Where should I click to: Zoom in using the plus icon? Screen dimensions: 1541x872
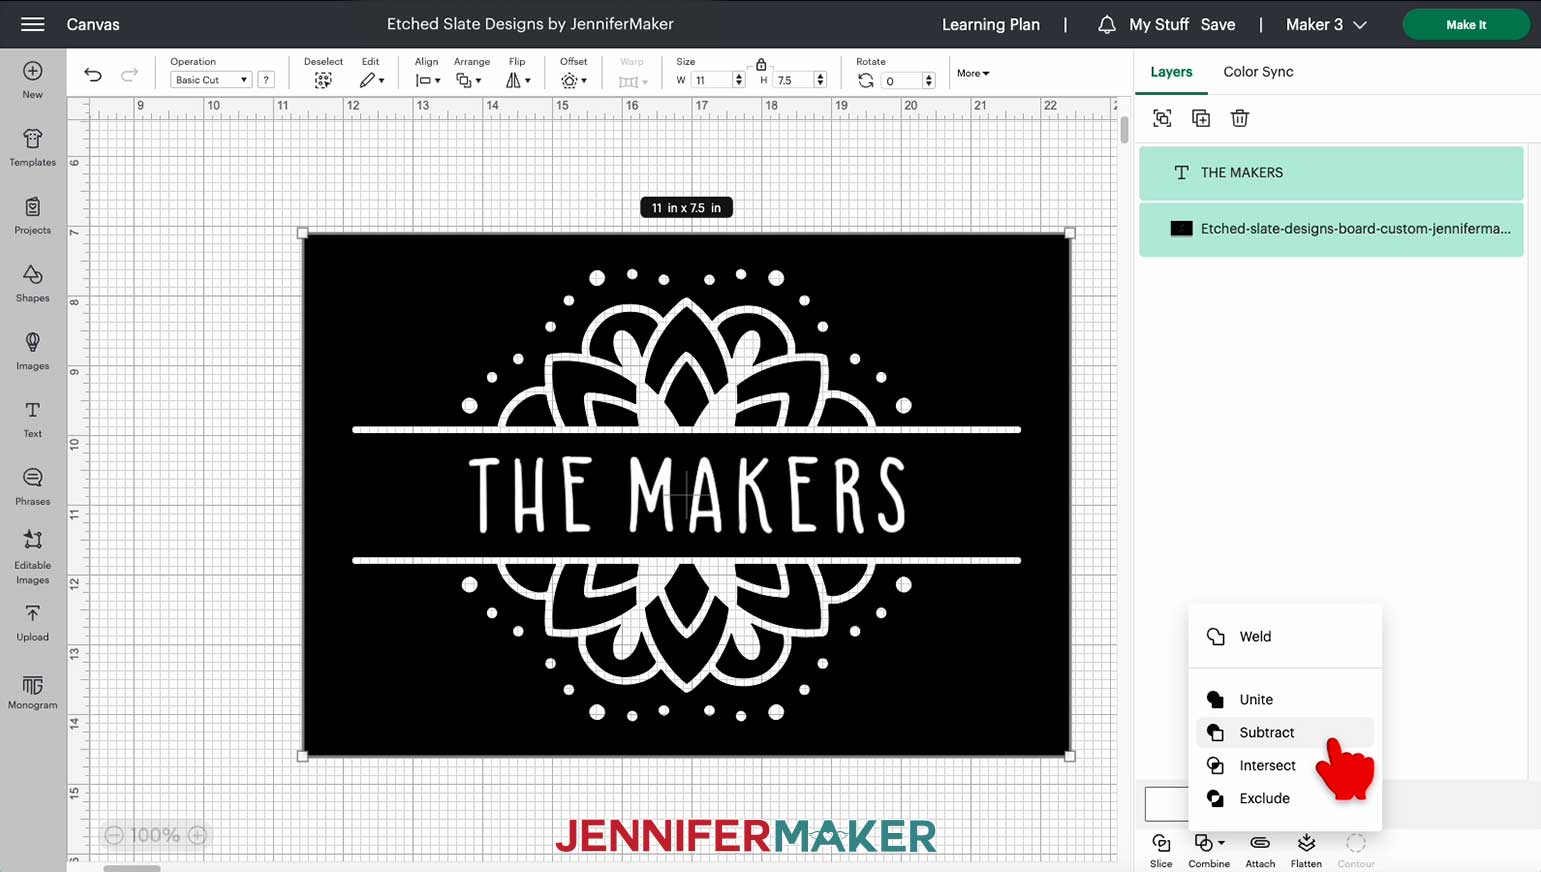198,835
